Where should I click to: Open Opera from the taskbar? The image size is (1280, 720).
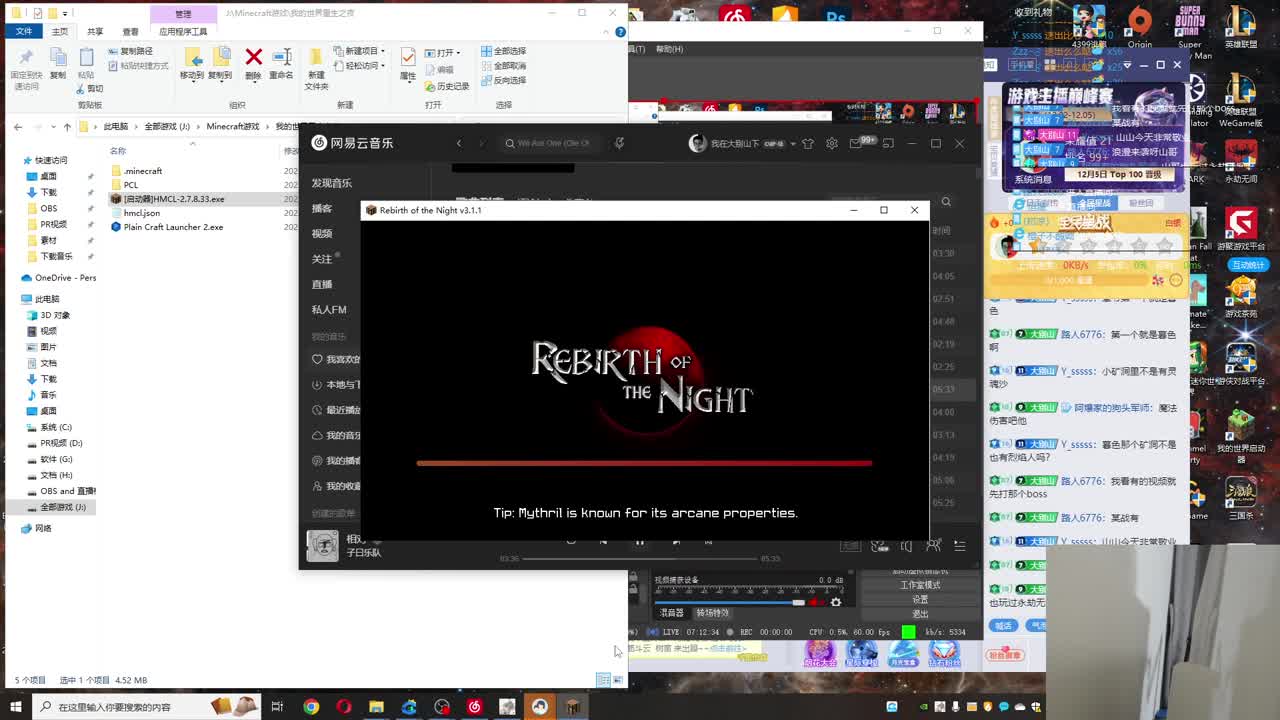344,707
